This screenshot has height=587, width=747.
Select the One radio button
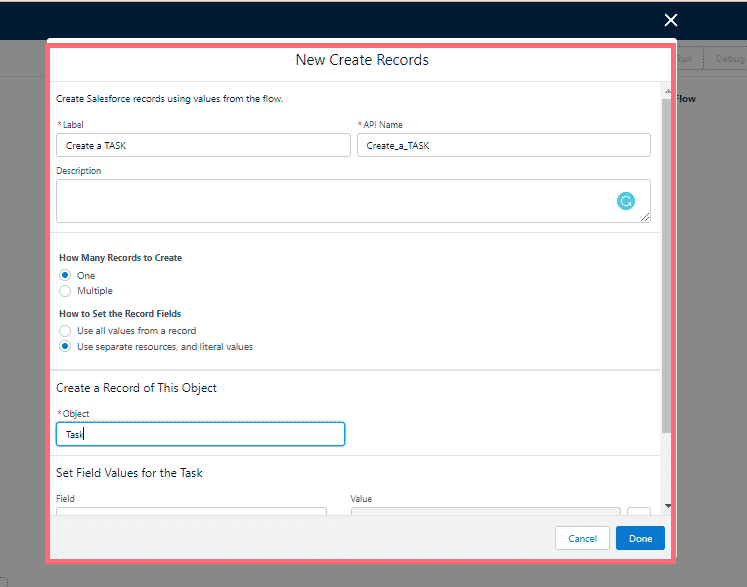click(66, 275)
